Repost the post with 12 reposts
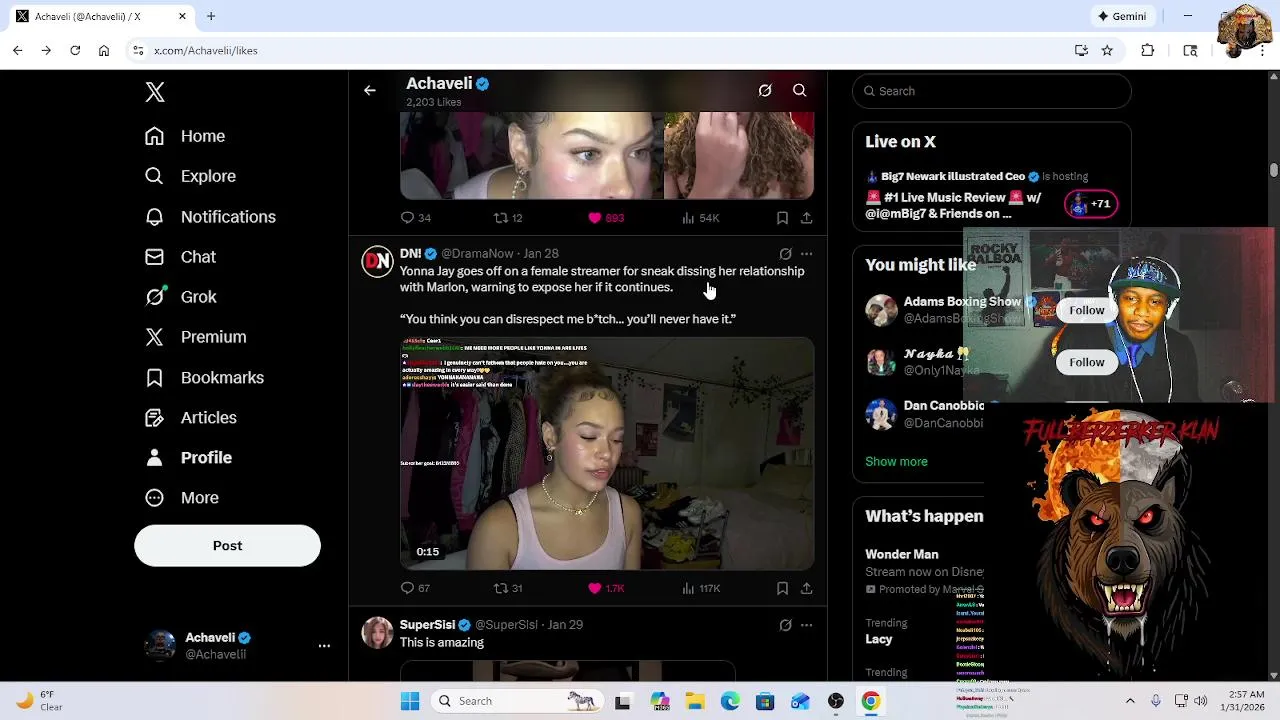The width and height of the screenshot is (1280, 720). click(x=508, y=218)
